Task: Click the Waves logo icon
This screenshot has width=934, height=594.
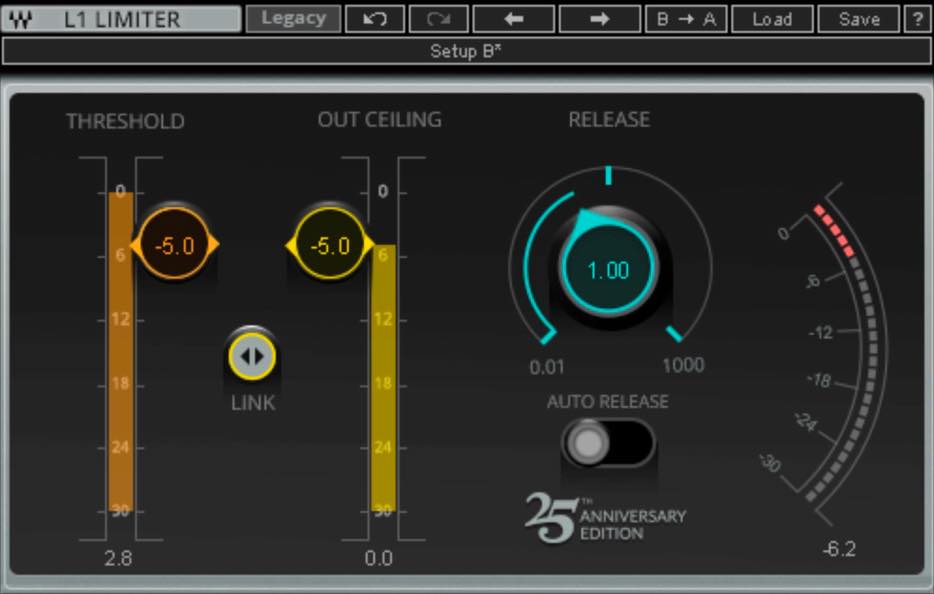Action: click(x=21, y=19)
